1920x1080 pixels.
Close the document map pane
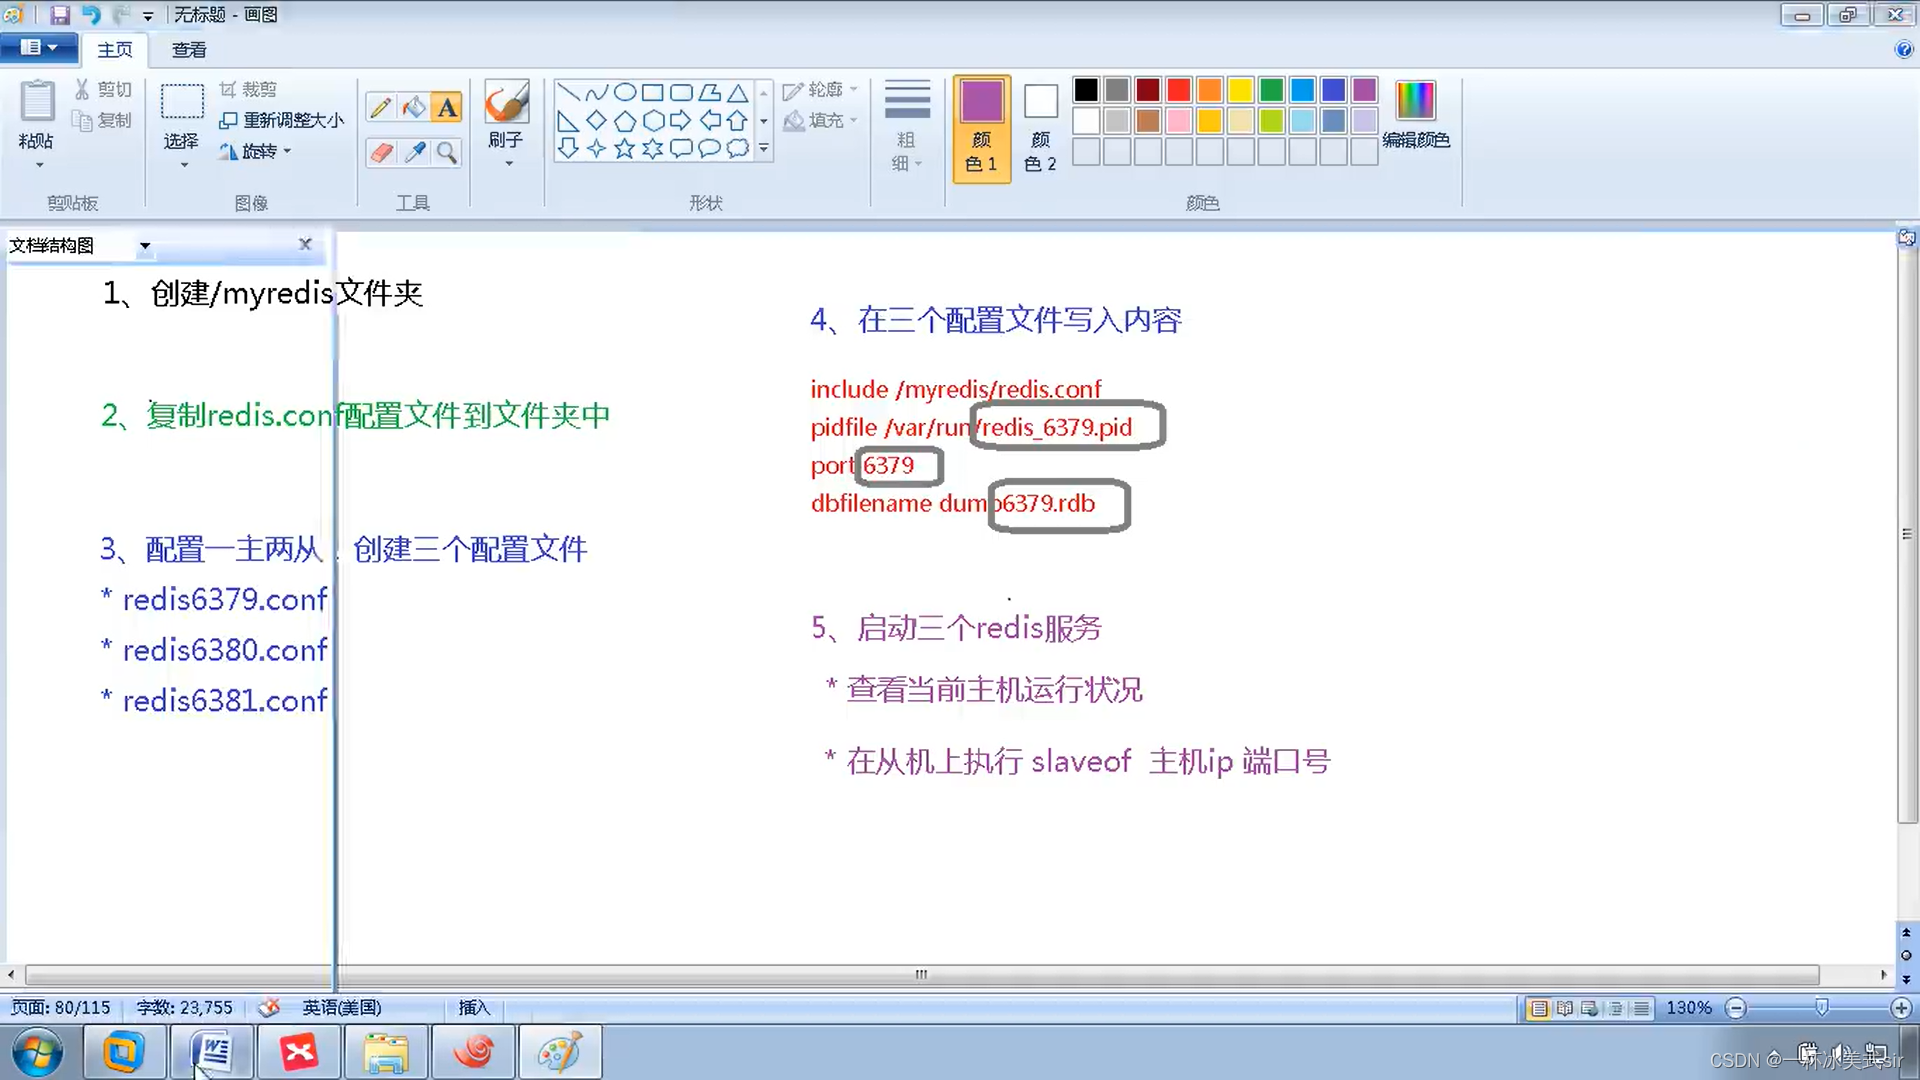coord(305,244)
